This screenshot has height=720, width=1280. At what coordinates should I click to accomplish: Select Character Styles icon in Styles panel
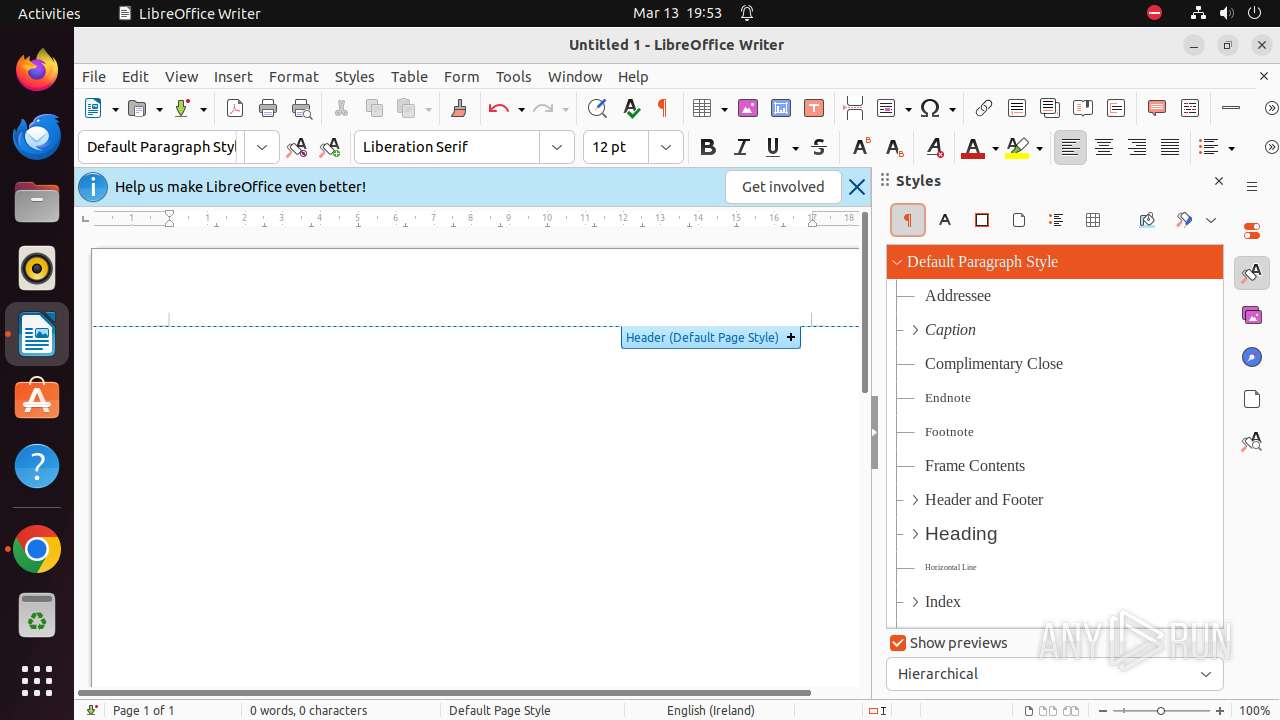(945, 220)
